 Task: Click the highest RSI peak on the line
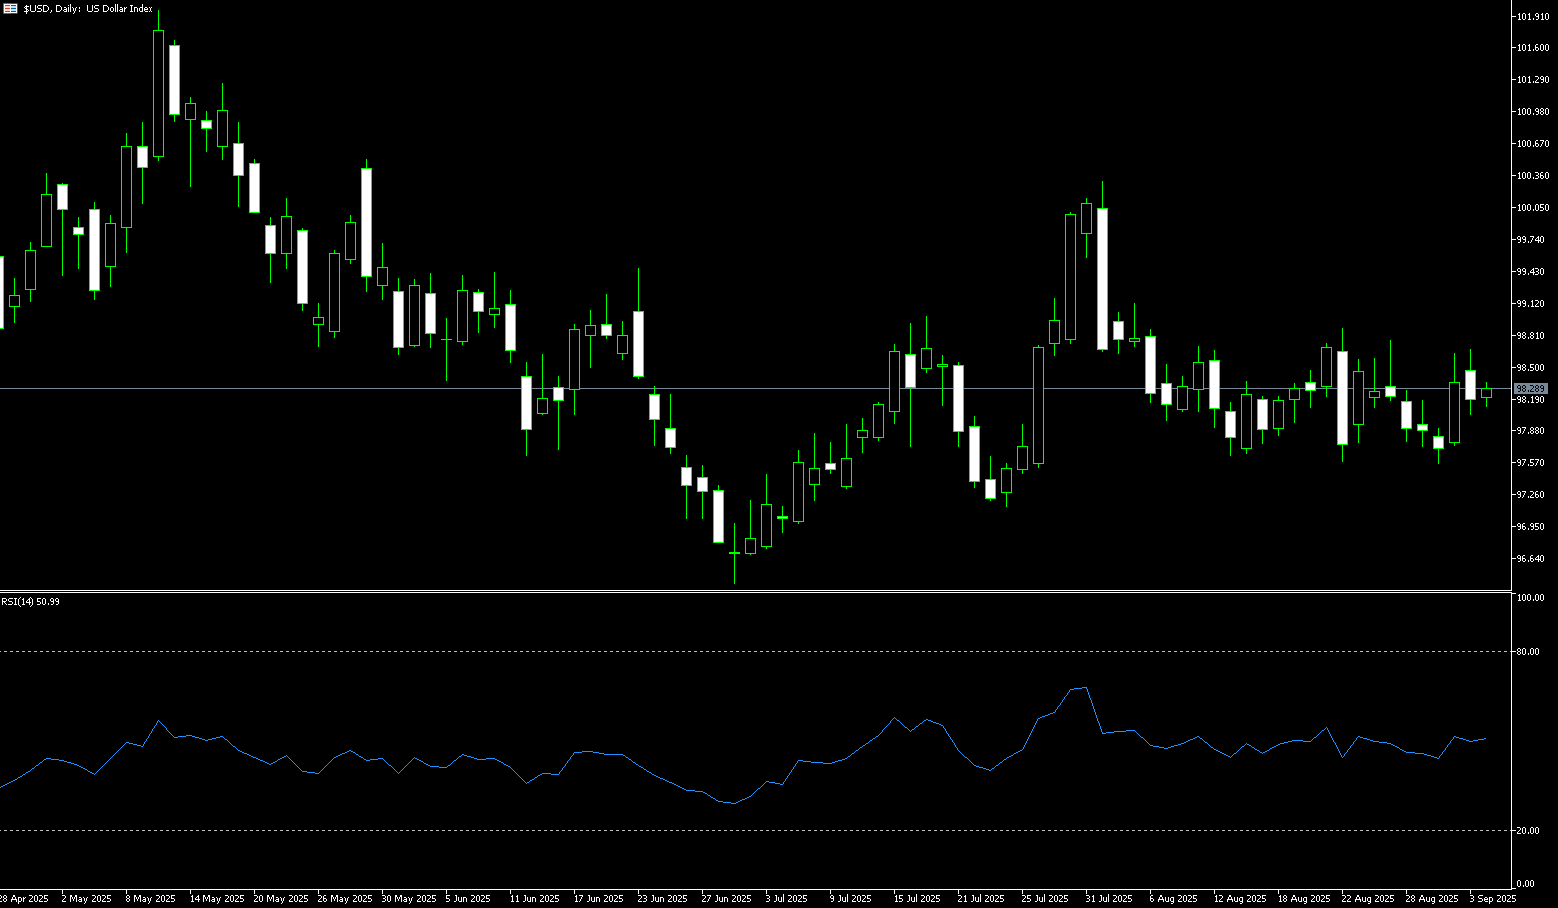(x=1085, y=687)
